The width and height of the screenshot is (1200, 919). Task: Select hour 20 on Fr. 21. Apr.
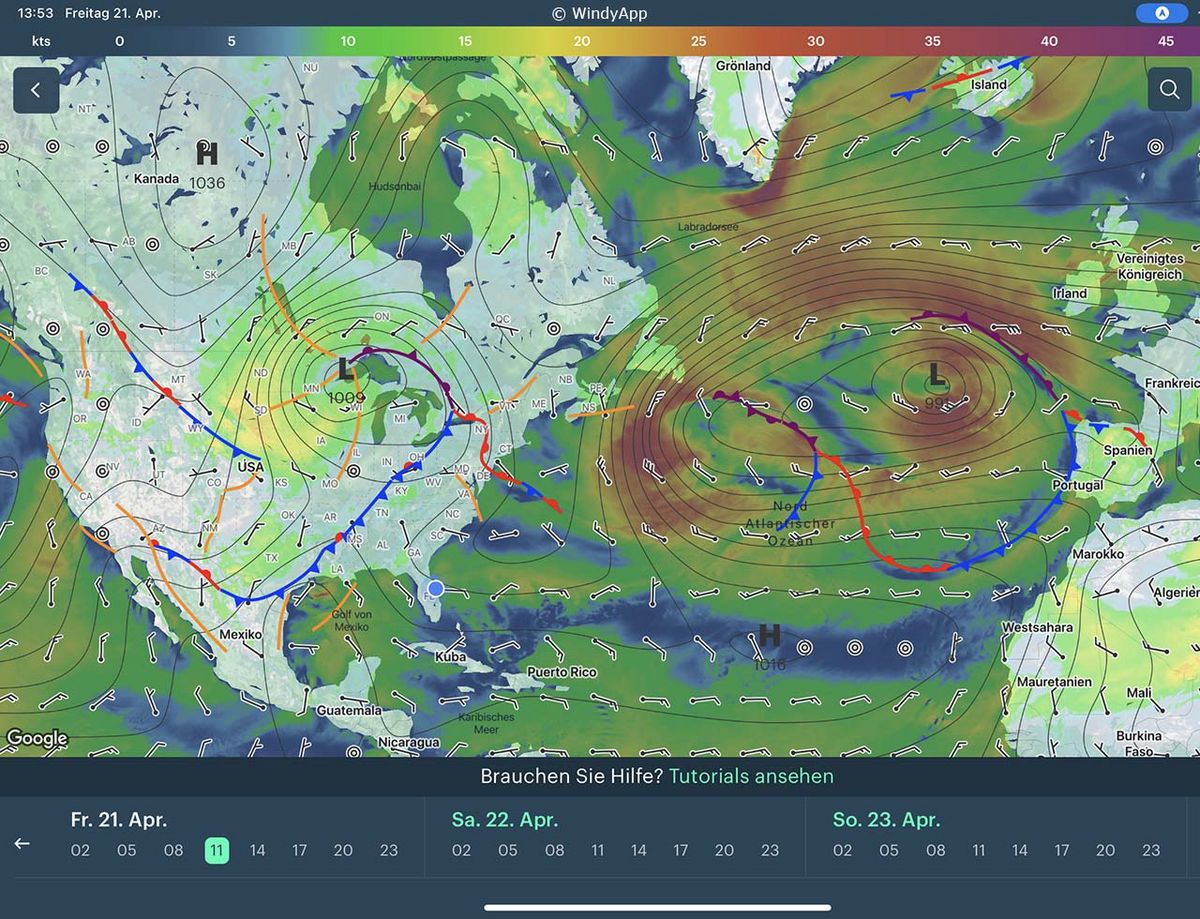tap(343, 851)
